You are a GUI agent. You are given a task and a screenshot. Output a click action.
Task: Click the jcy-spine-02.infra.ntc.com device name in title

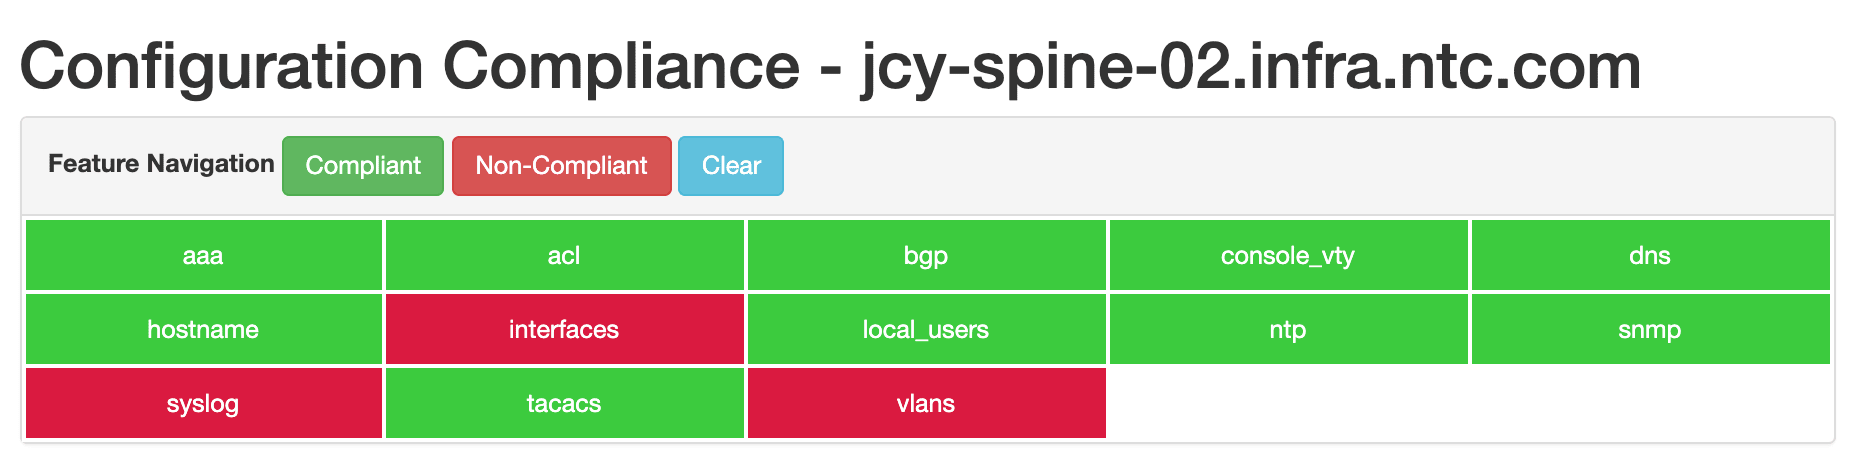(x=1251, y=66)
